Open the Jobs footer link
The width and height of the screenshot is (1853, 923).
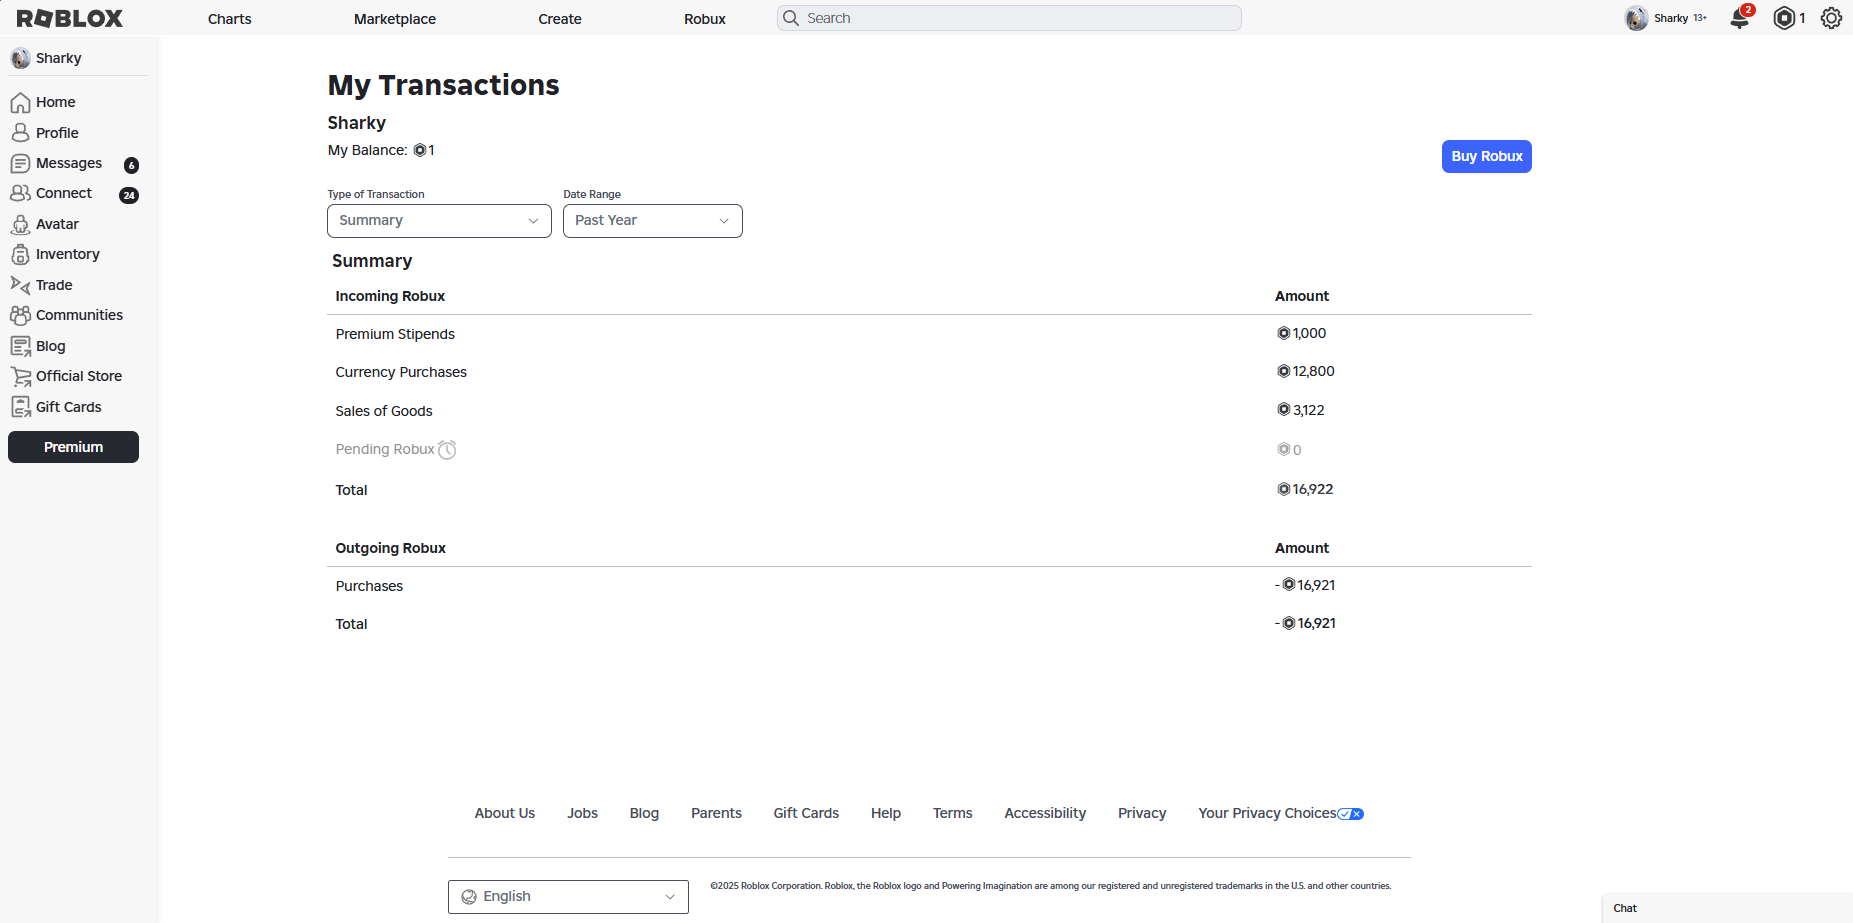[582, 813]
